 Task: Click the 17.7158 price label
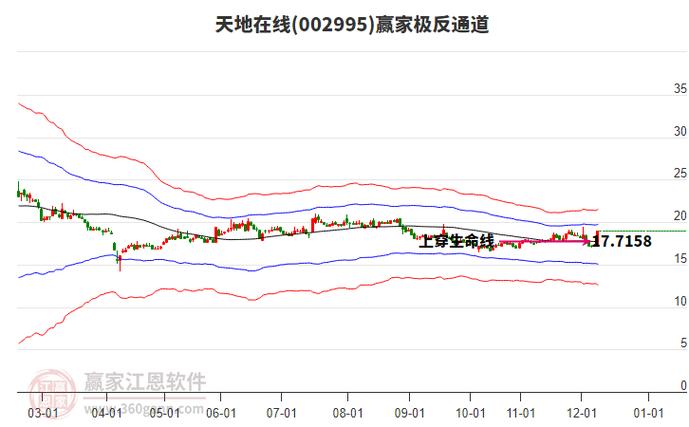click(622, 241)
